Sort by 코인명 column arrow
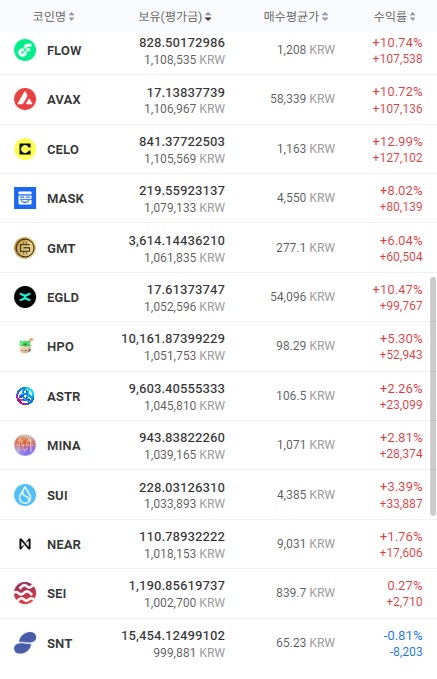The width and height of the screenshot is (437, 679). tap(71, 16)
